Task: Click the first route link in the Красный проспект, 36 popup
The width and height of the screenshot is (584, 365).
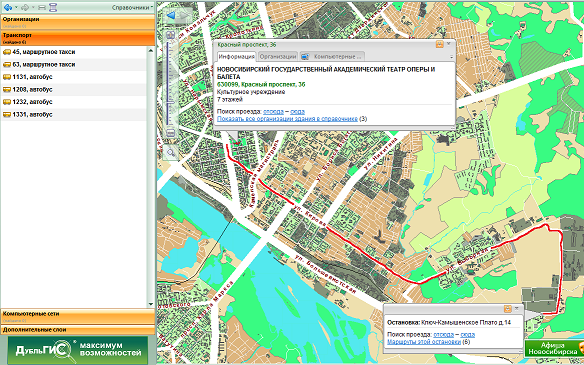Action: click(273, 111)
